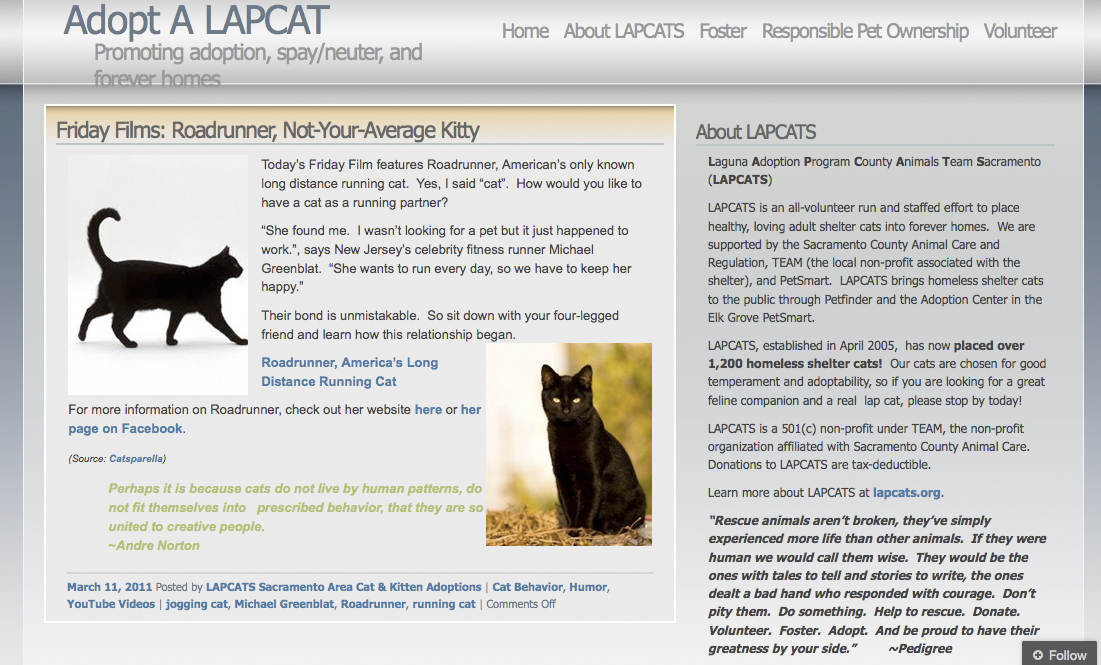1101x665 pixels.
Task: Click the plus icon on Follow button
Action: click(1037, 655)
